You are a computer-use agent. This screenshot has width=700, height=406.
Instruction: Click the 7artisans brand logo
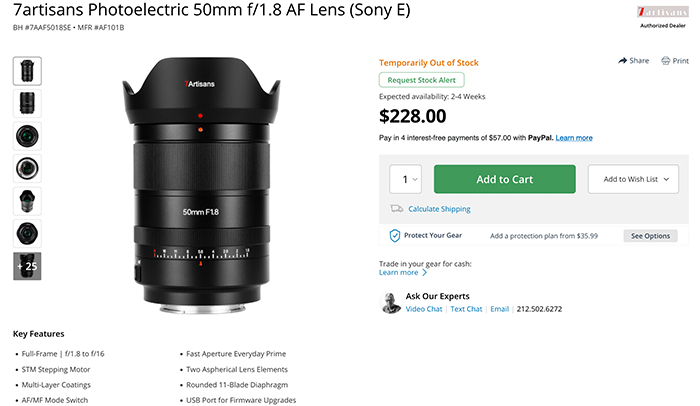click(x=662, y=12)
